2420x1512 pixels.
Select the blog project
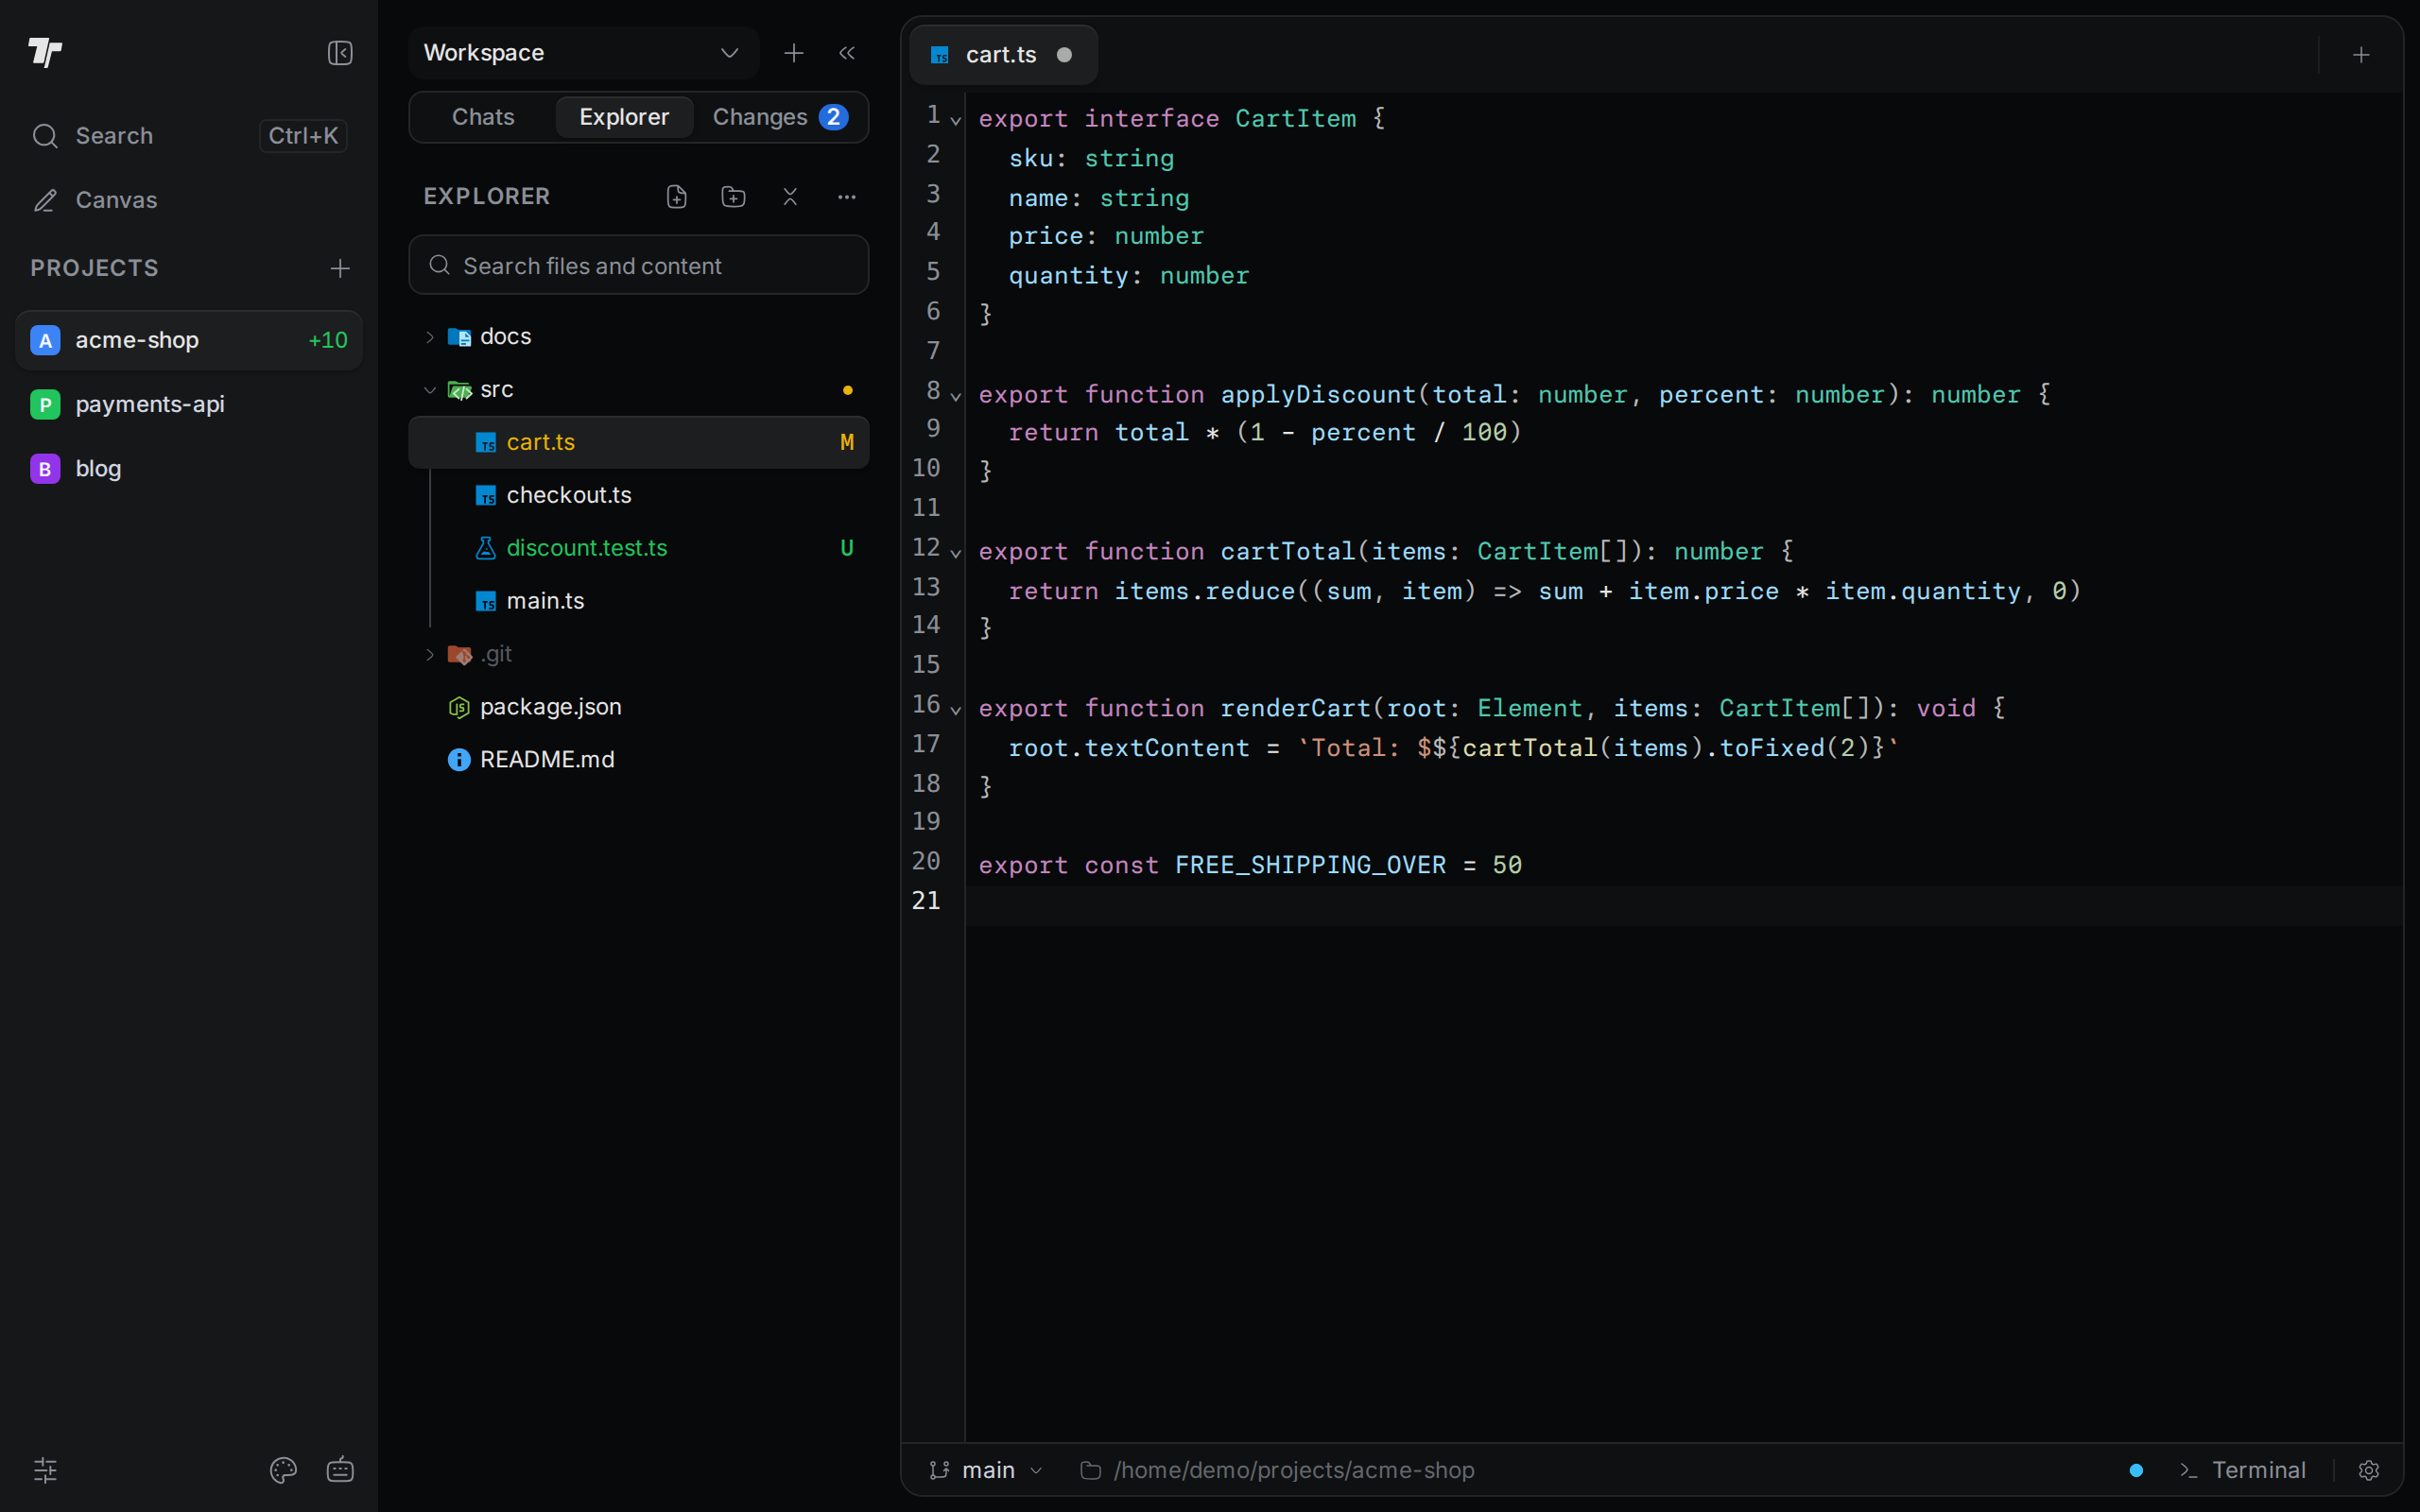click(189, 468)
